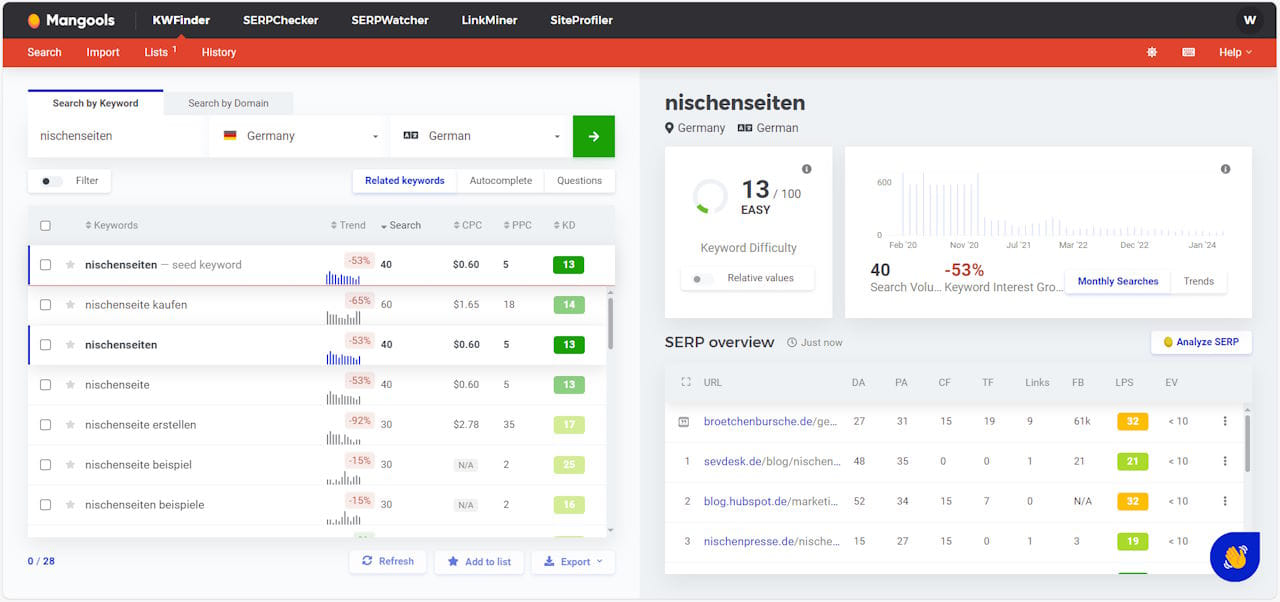Click the keyword search input field
This screenshot has height=602, width=1280.
pyautogui.click(x=116, y=136)
